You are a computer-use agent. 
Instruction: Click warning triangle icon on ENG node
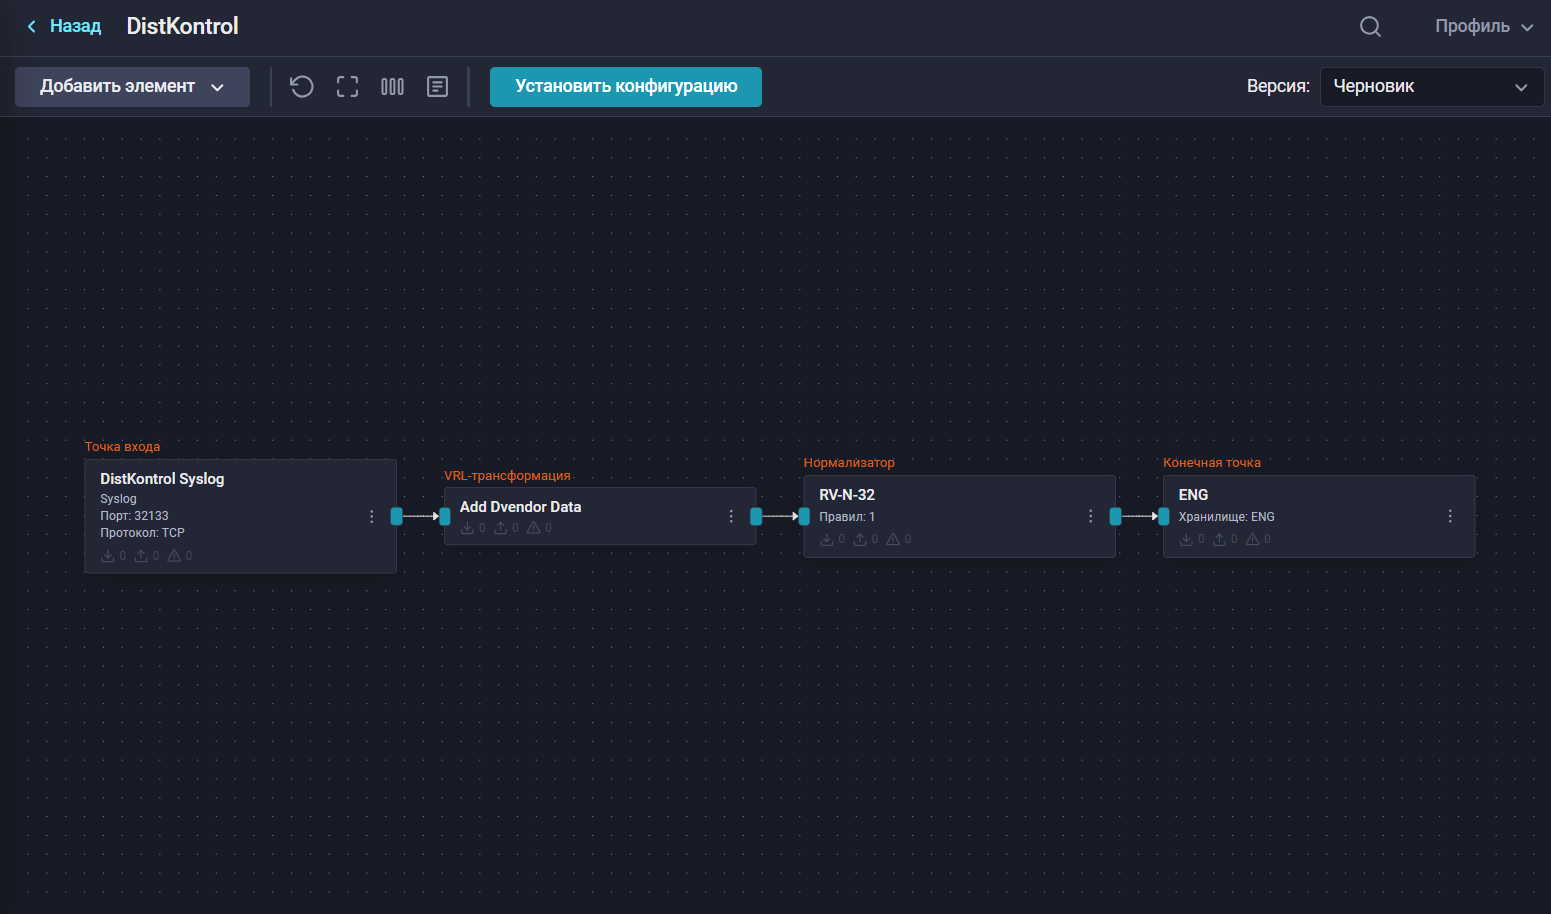tap(1252, 539)
